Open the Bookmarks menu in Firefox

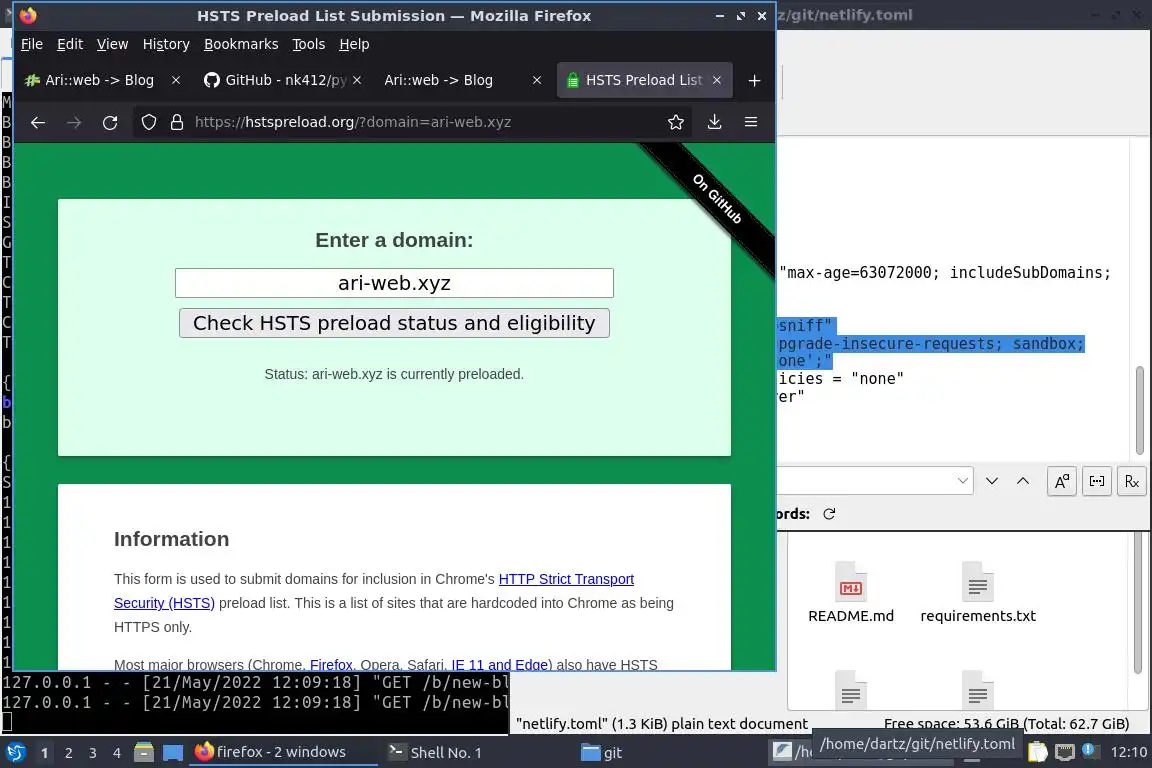241,44
